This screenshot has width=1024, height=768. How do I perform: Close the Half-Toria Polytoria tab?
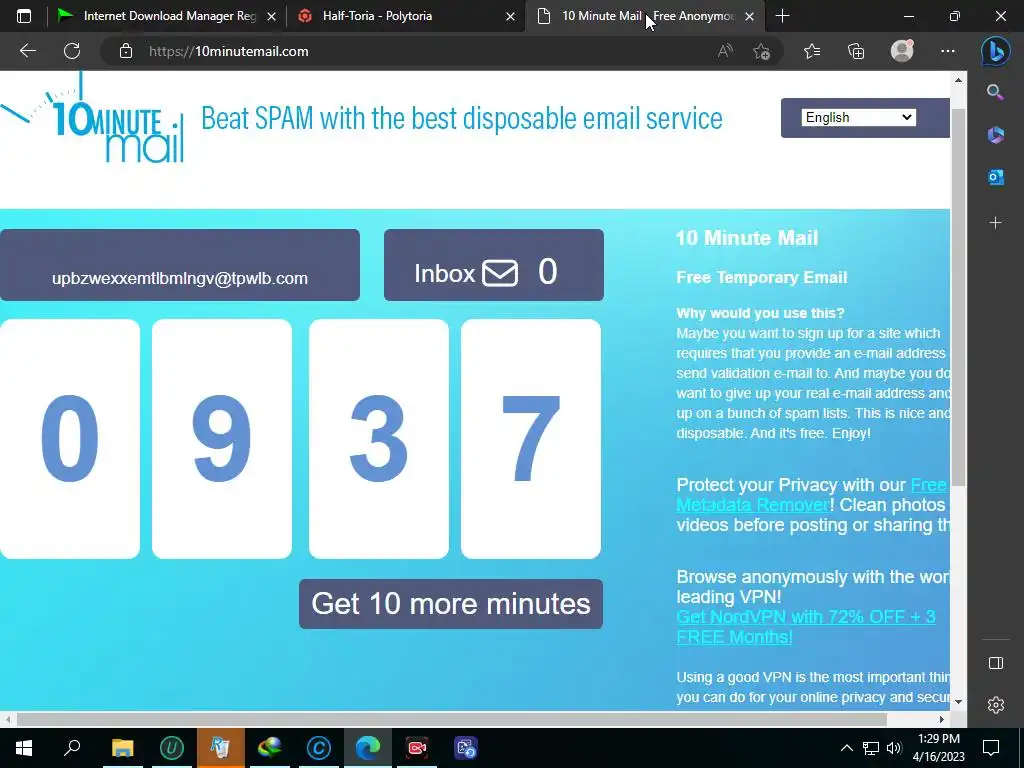(x=511, y=16)
